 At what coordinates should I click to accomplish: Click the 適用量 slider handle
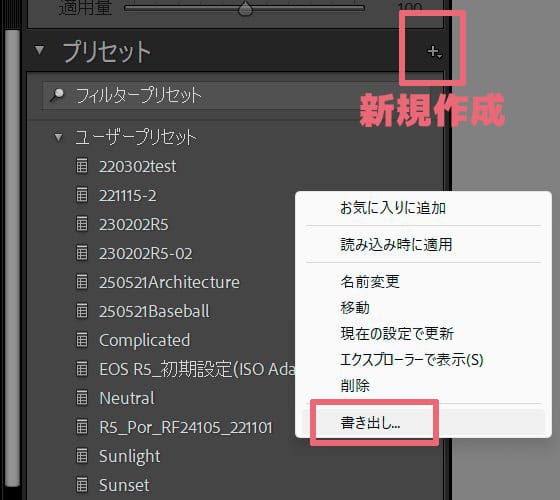point(245,8)
